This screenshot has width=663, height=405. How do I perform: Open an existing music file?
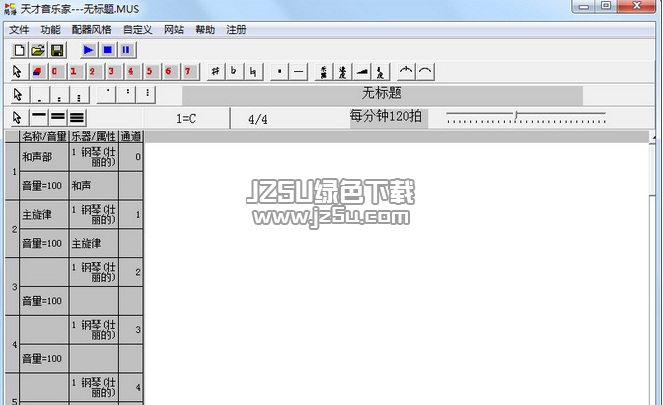tap(38, 50)
